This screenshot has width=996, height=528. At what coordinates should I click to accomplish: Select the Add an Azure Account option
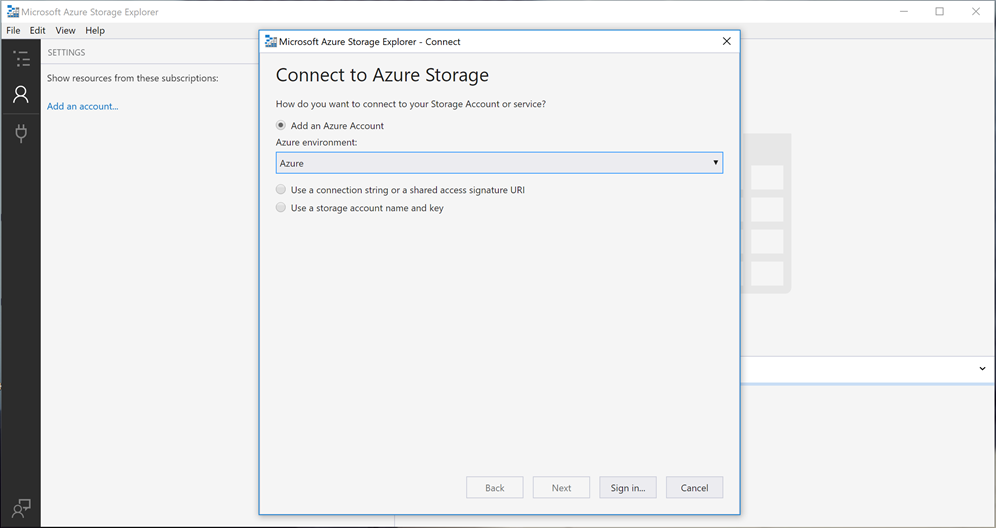pyautogui.click(x=281, y=126)
